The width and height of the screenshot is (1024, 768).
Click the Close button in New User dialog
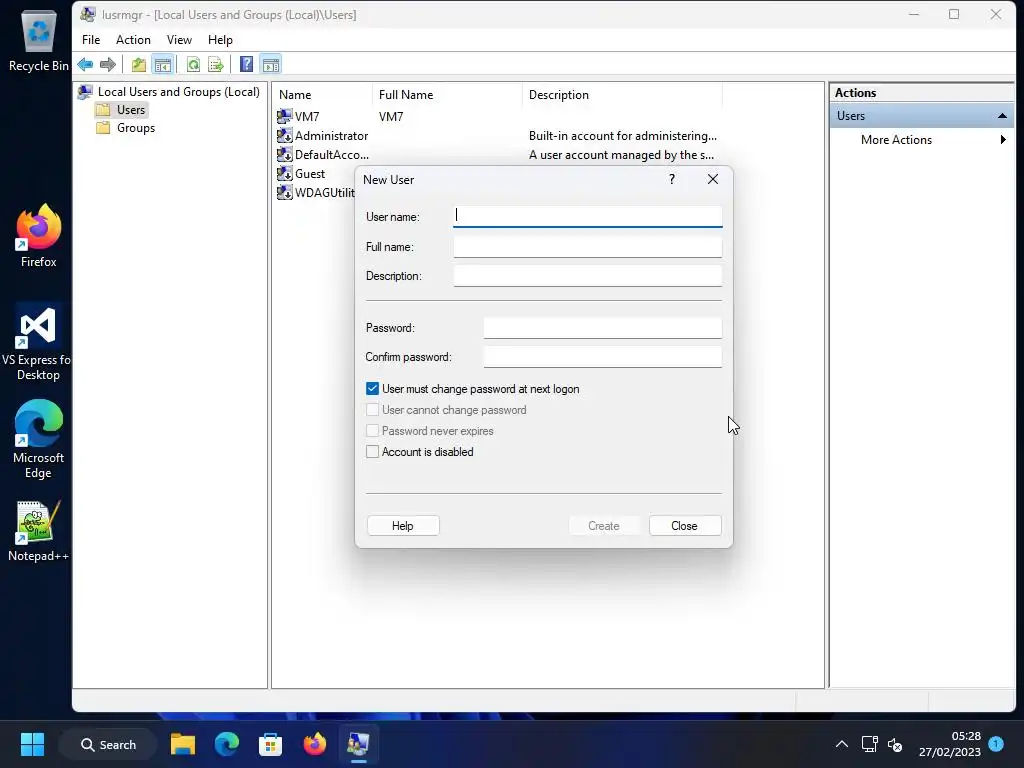(x=684, y=526)
